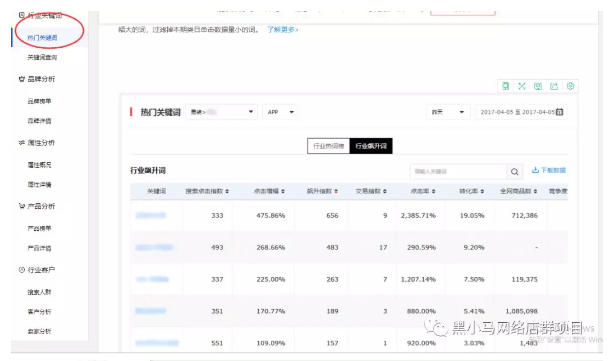Click the 关键词 column header
The image size is (609, 361).
[x=157, y=191]
